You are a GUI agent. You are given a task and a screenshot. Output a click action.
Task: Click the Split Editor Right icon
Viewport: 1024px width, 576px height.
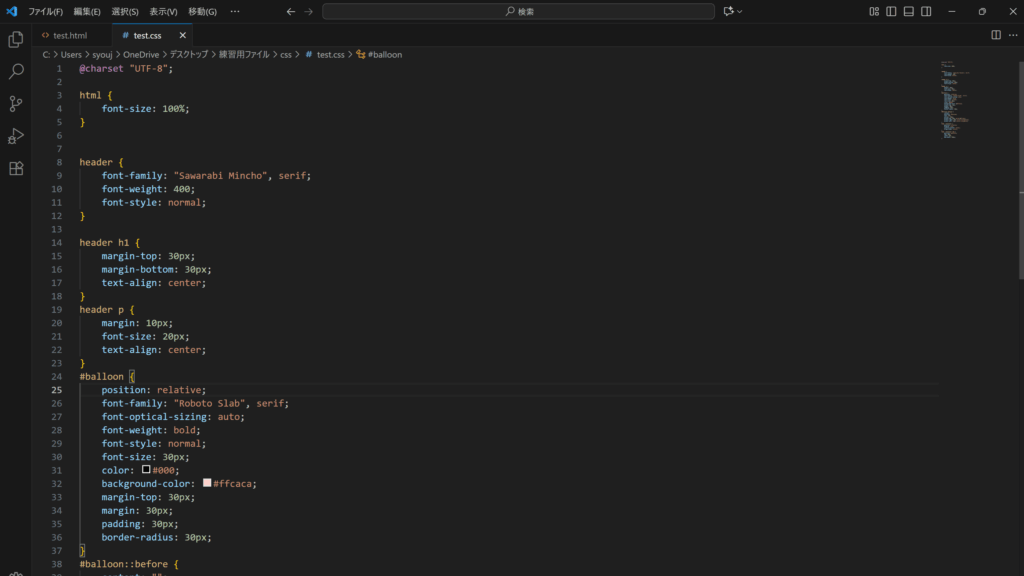pyautogui.click(x=996, y=35)
